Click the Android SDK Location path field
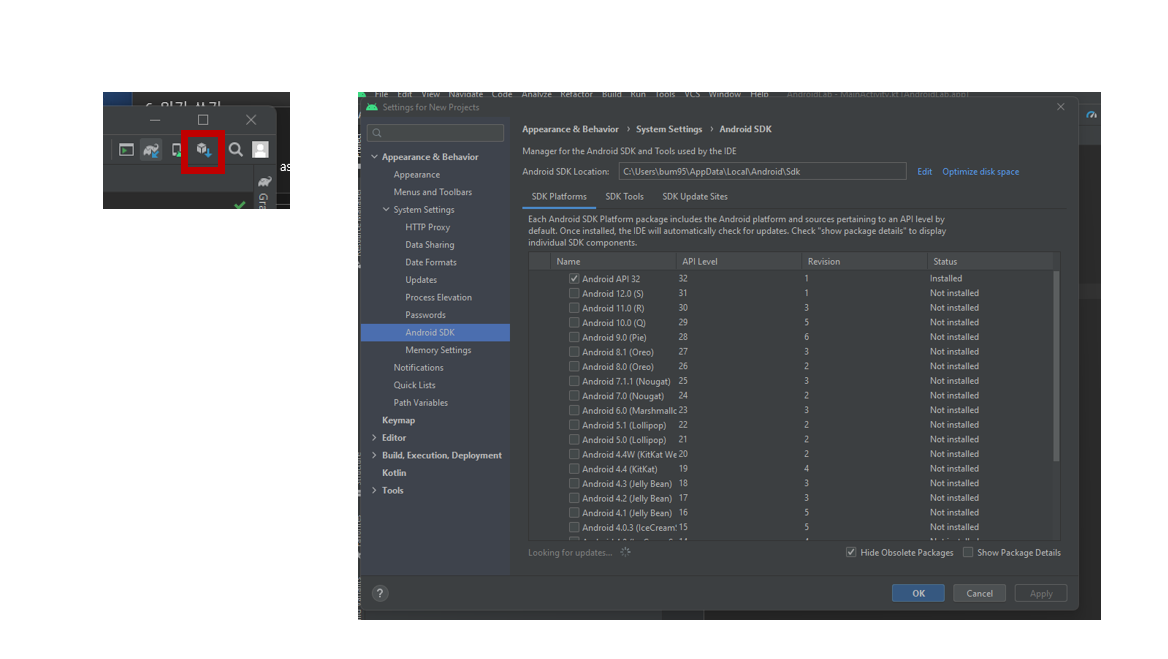The height and width of the screenshot is (659, 1168). pyautogui.click(x=762, y=172)
